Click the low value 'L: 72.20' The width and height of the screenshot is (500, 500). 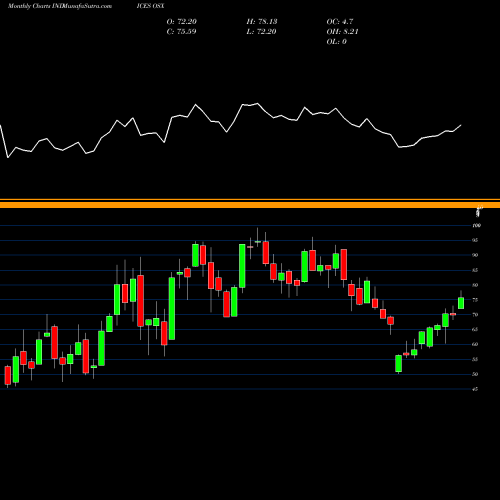click(261, 32)
